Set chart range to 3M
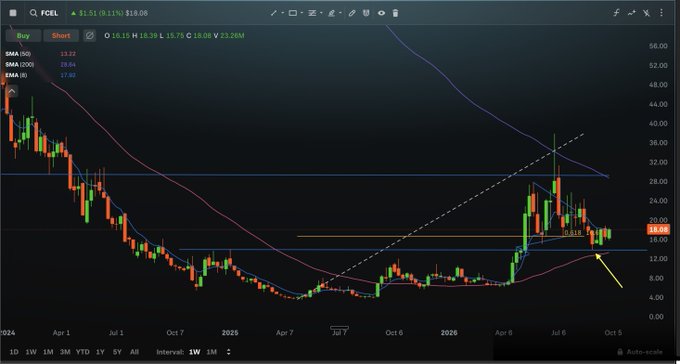Screen dimensions: 680x364 pyautogui.click(x=65, y=352)
